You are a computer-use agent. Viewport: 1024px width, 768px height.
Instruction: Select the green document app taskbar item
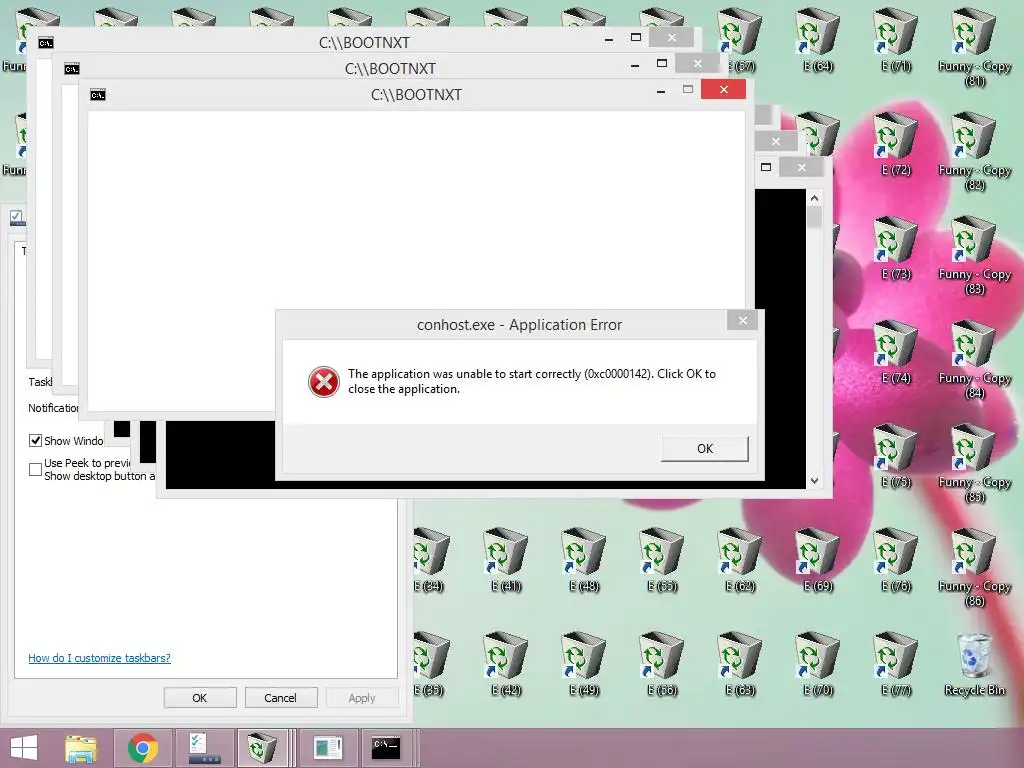pos(328,748)
